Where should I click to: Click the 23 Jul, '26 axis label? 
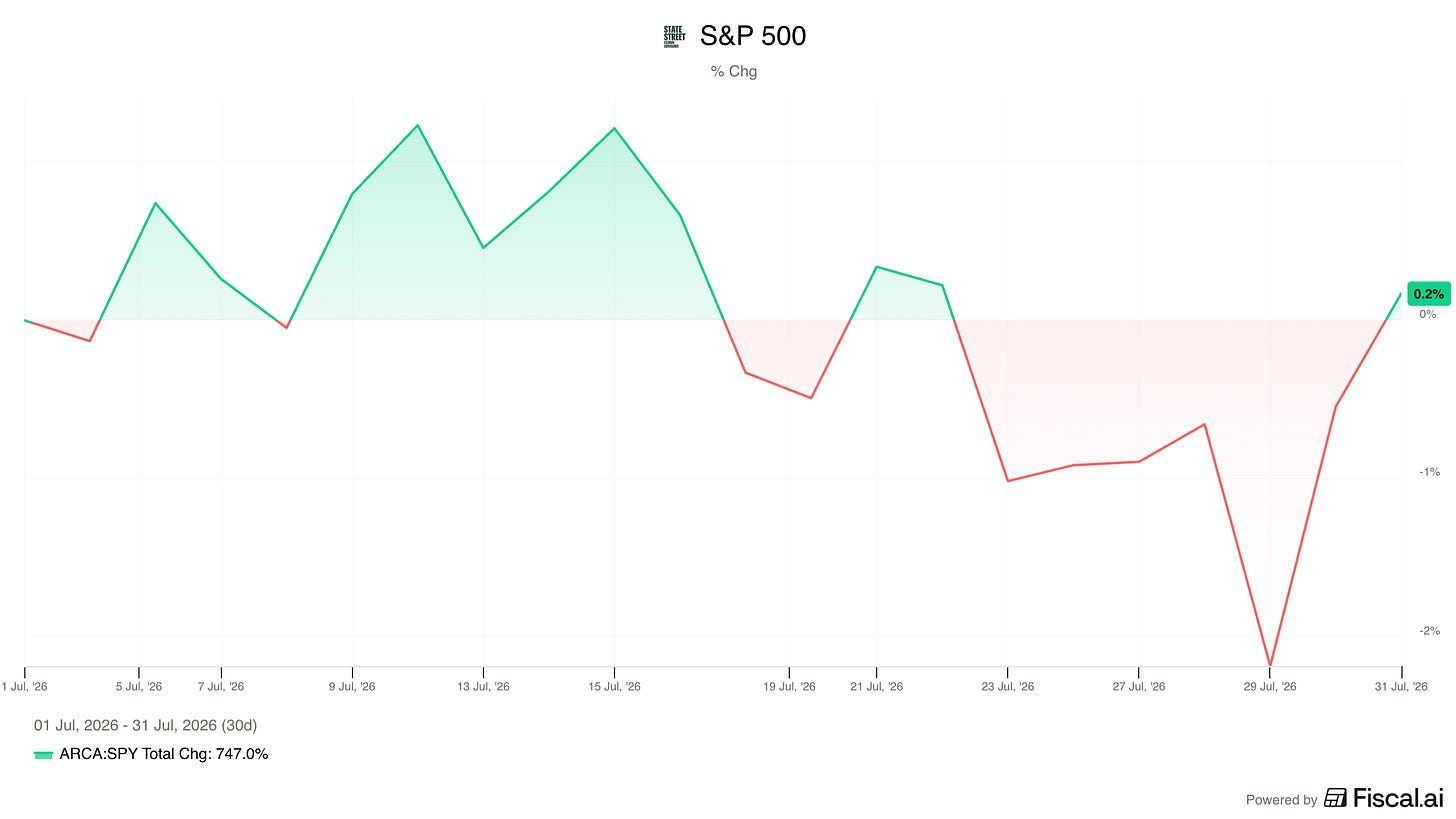pos(1007,687)
